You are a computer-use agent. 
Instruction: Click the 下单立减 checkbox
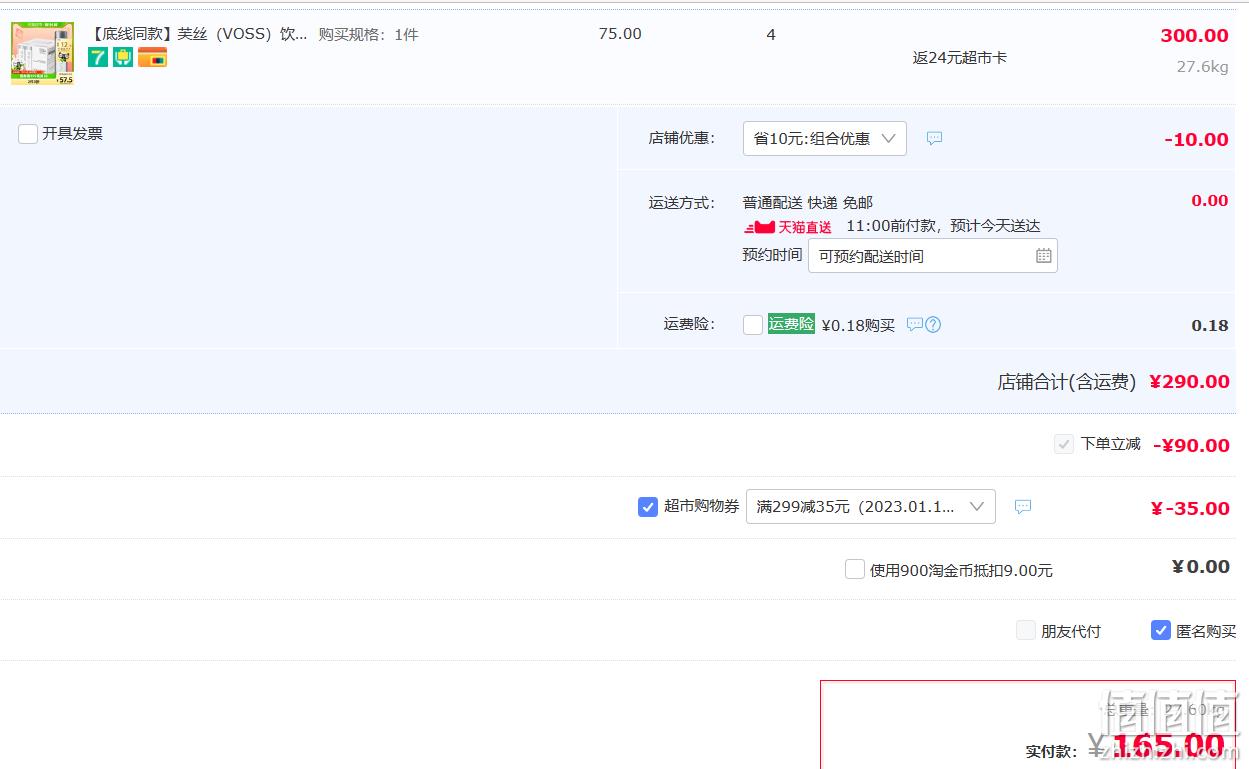click(1064, 444)
